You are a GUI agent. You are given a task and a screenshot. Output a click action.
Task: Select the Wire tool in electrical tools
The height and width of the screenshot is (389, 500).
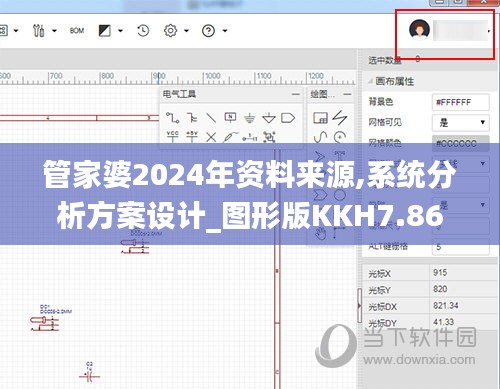pos(172,118)
